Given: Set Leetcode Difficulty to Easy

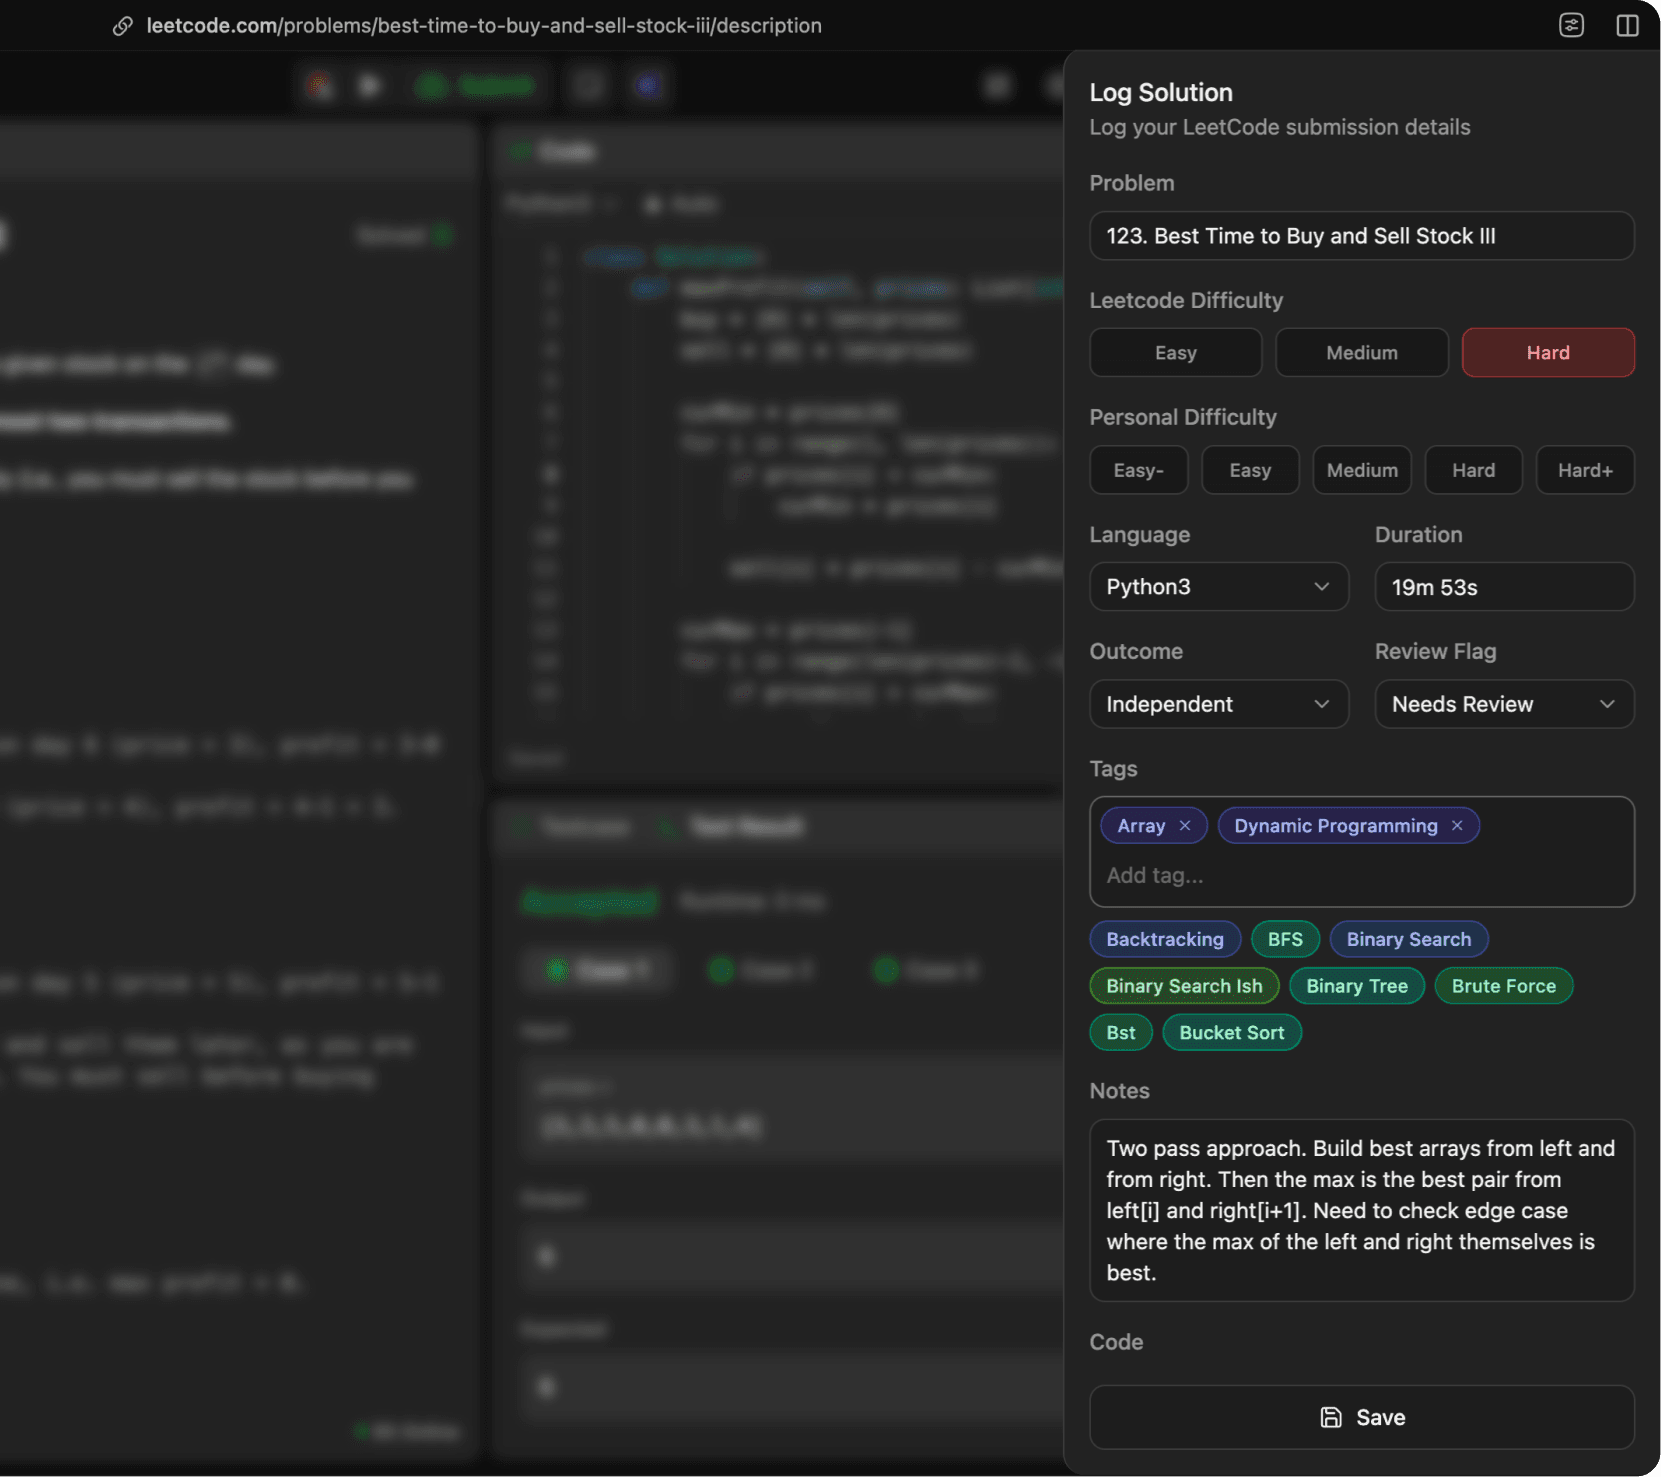Looking at the screenshot, I should (1175, 353).
